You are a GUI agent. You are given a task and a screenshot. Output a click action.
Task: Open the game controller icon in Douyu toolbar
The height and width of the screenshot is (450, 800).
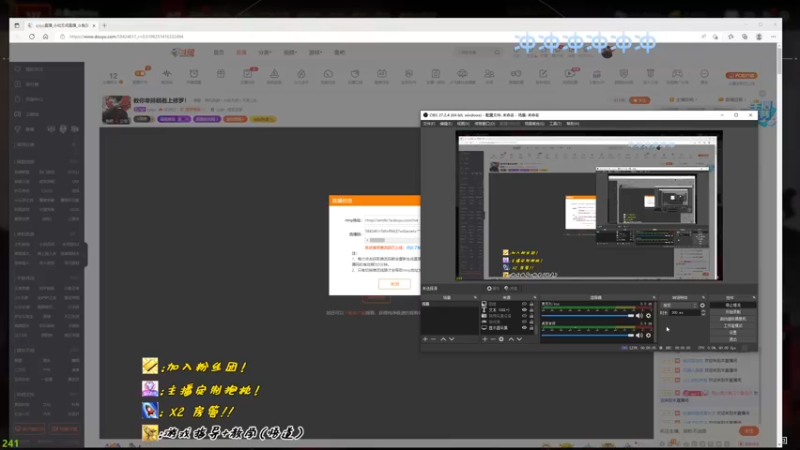pos(677,74)
